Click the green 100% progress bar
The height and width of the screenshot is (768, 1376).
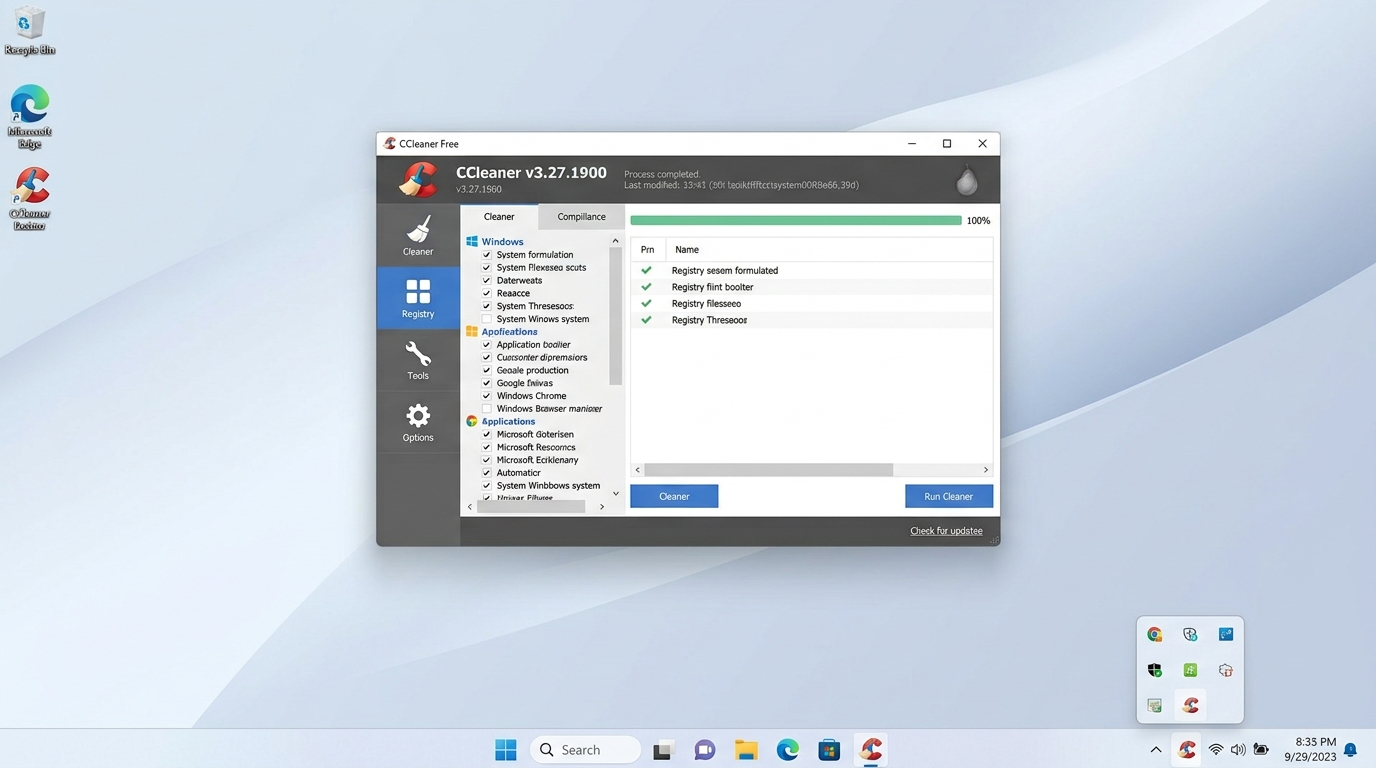tap(796, 220)
